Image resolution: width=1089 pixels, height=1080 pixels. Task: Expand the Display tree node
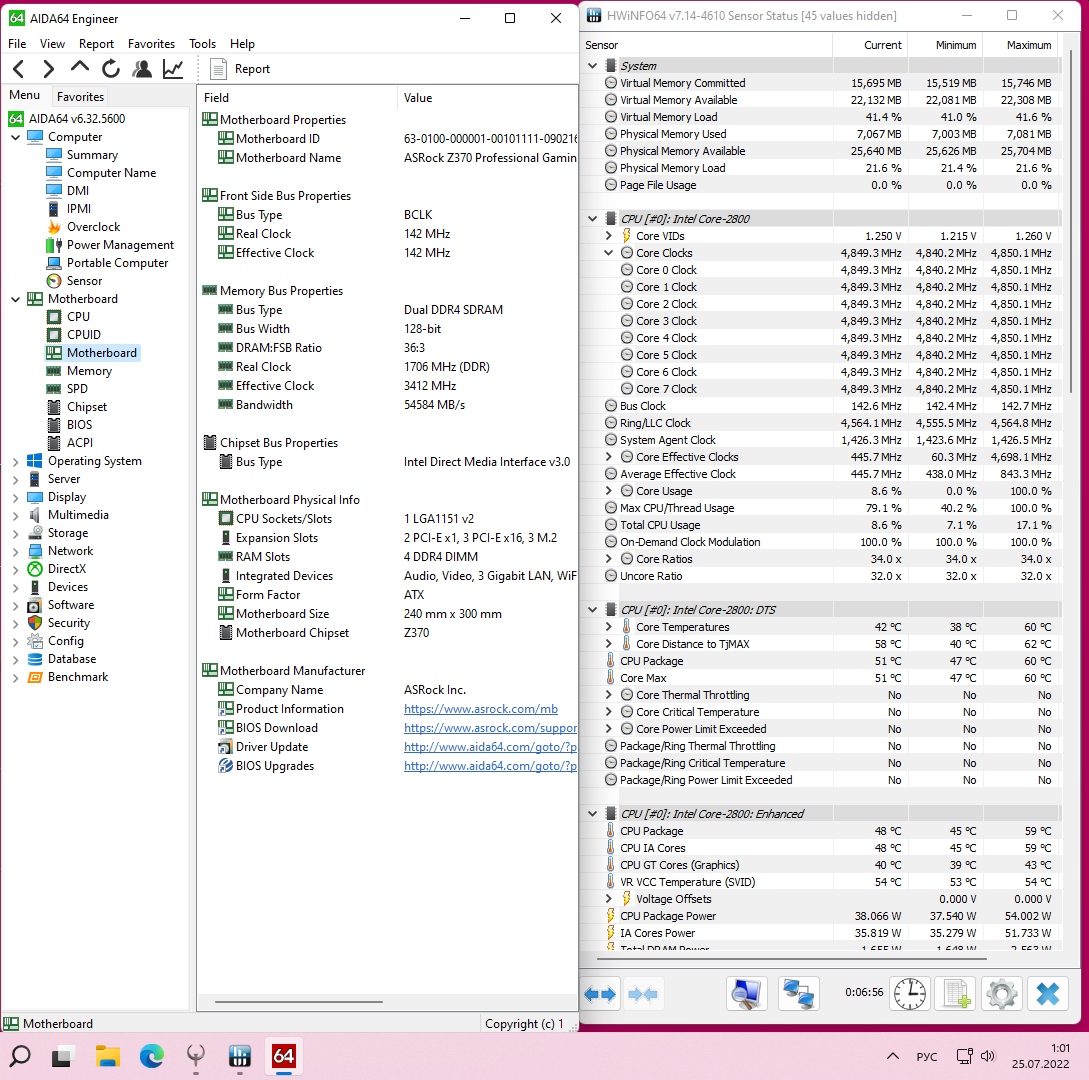pos(15,497)
